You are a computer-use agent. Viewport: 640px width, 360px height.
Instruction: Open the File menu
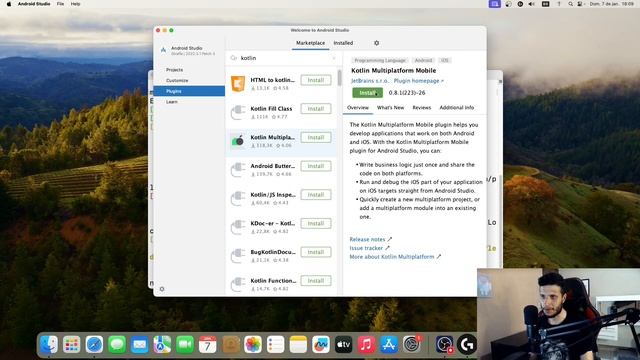pos(60,4)
